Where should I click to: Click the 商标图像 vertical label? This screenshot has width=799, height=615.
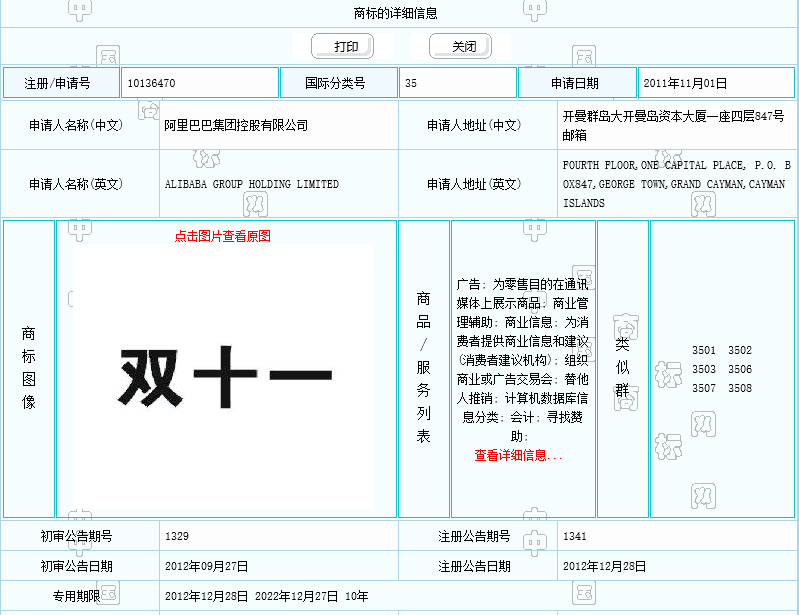29,368
